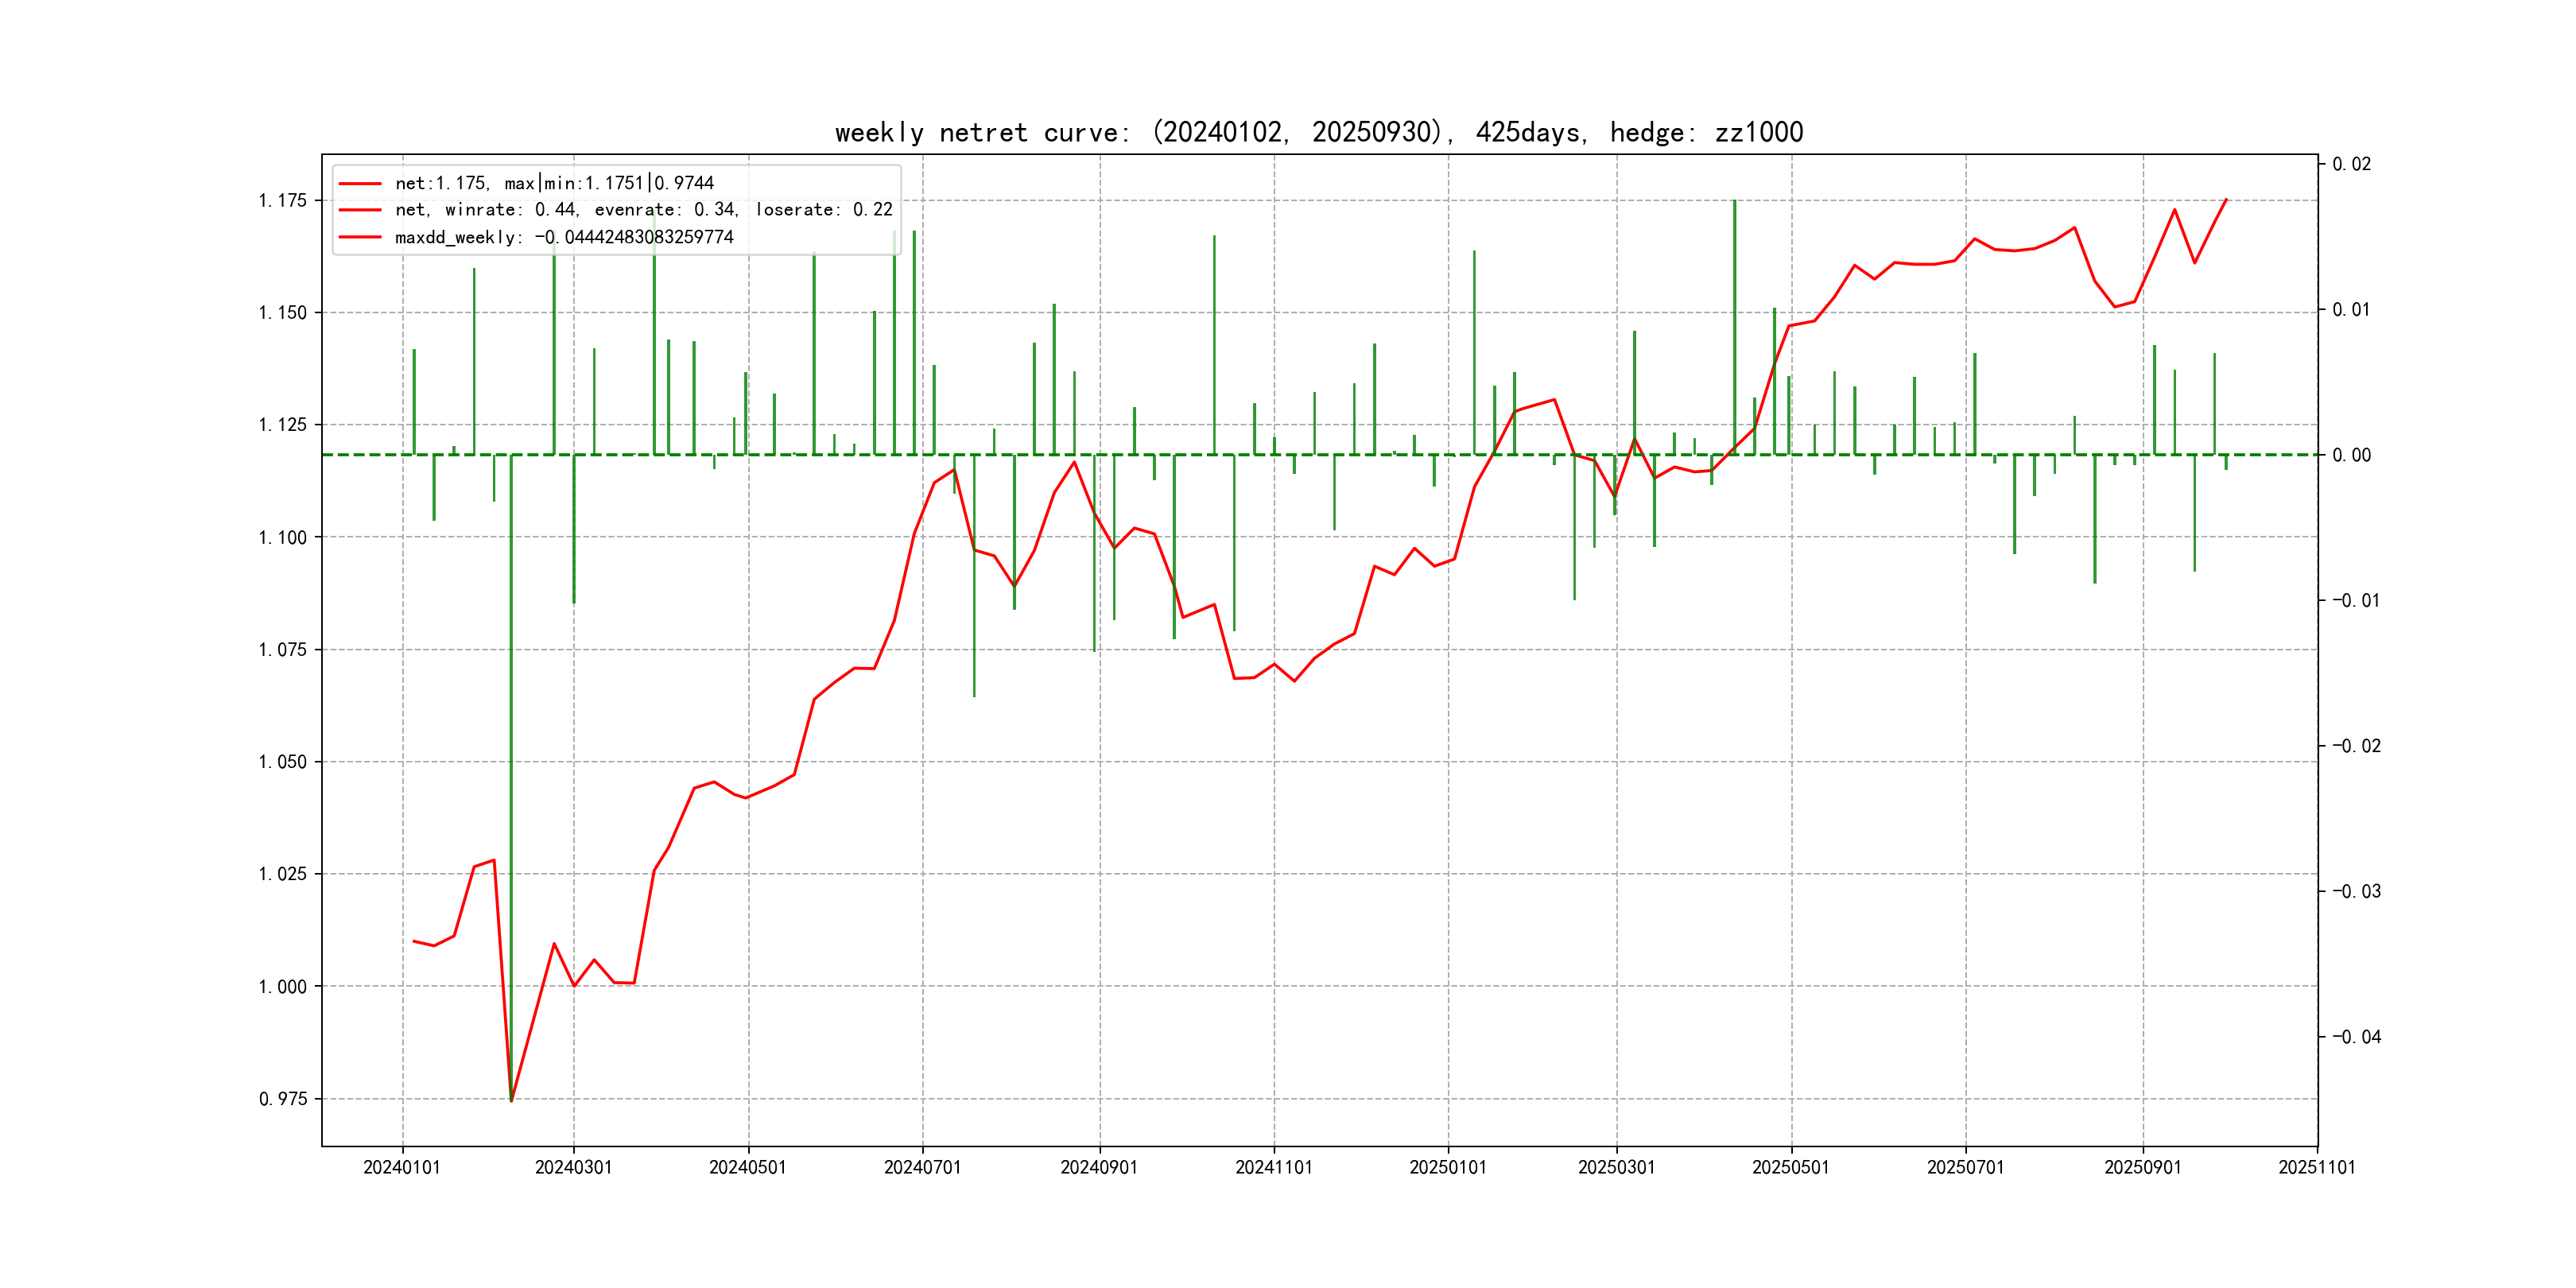Image resolution: width=2576 pixels, height=1288 pixels.
Task: Click the legend entry 'net:1.175, max|min'
Action: (554, 183)
